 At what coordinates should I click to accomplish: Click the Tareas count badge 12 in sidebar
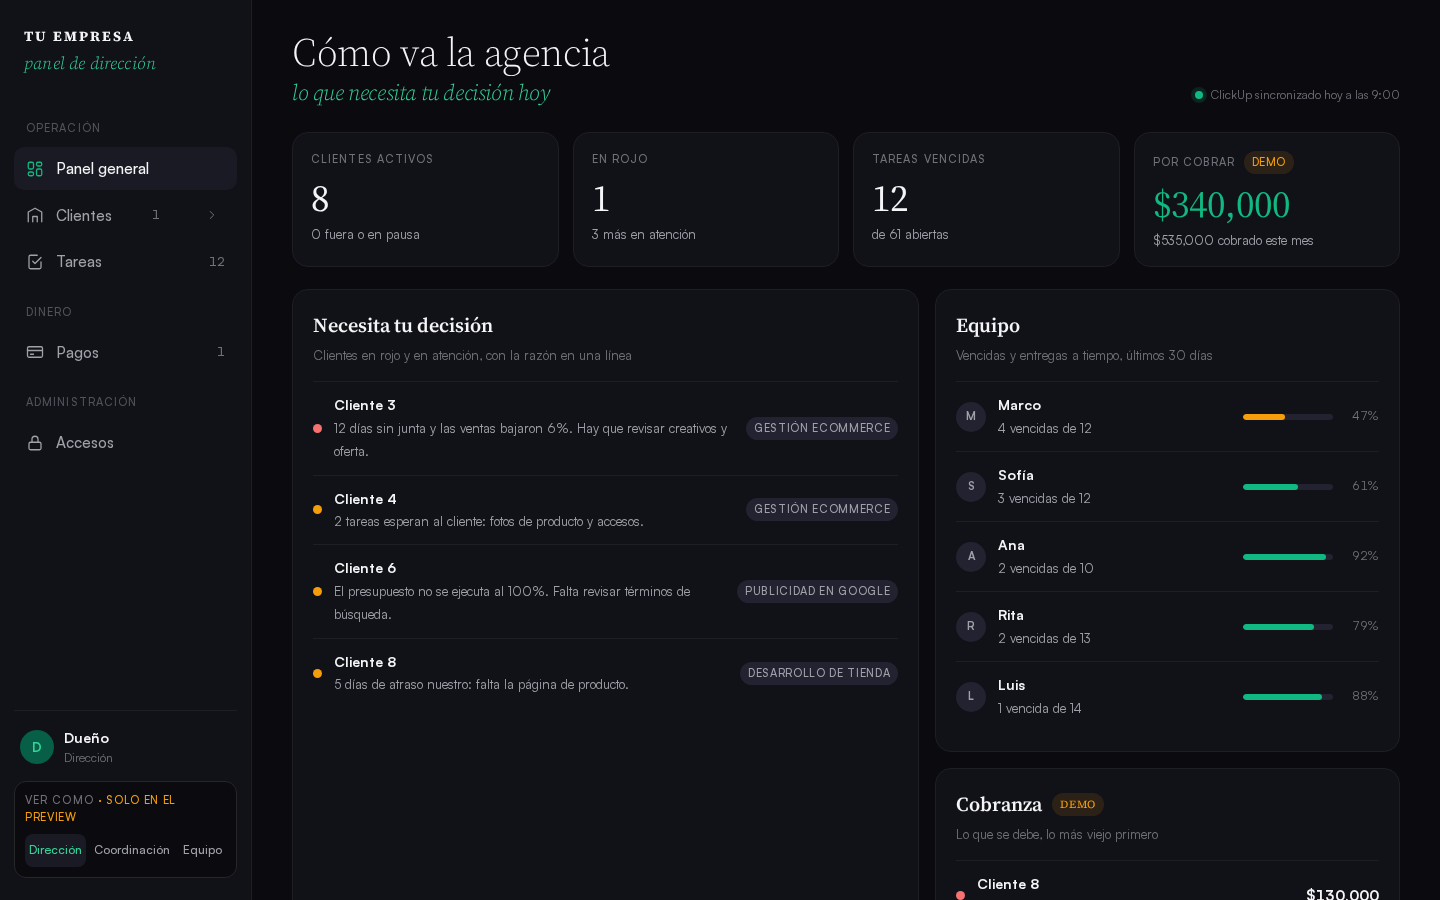[216, 262]
